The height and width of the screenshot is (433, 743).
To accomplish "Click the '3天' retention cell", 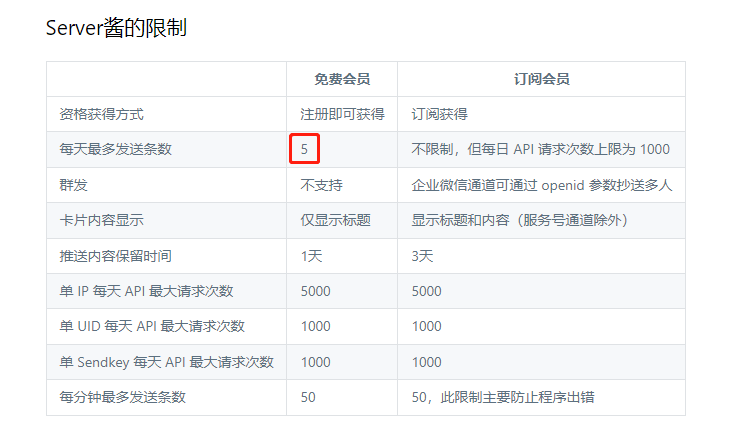I will 422,256.
